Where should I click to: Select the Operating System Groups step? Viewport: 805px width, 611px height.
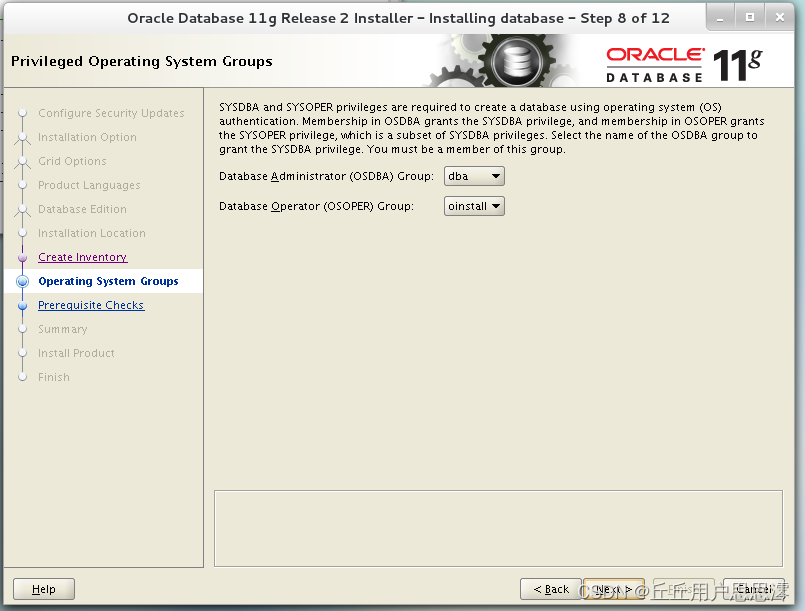pyautogui.click(x=108, y=281)
